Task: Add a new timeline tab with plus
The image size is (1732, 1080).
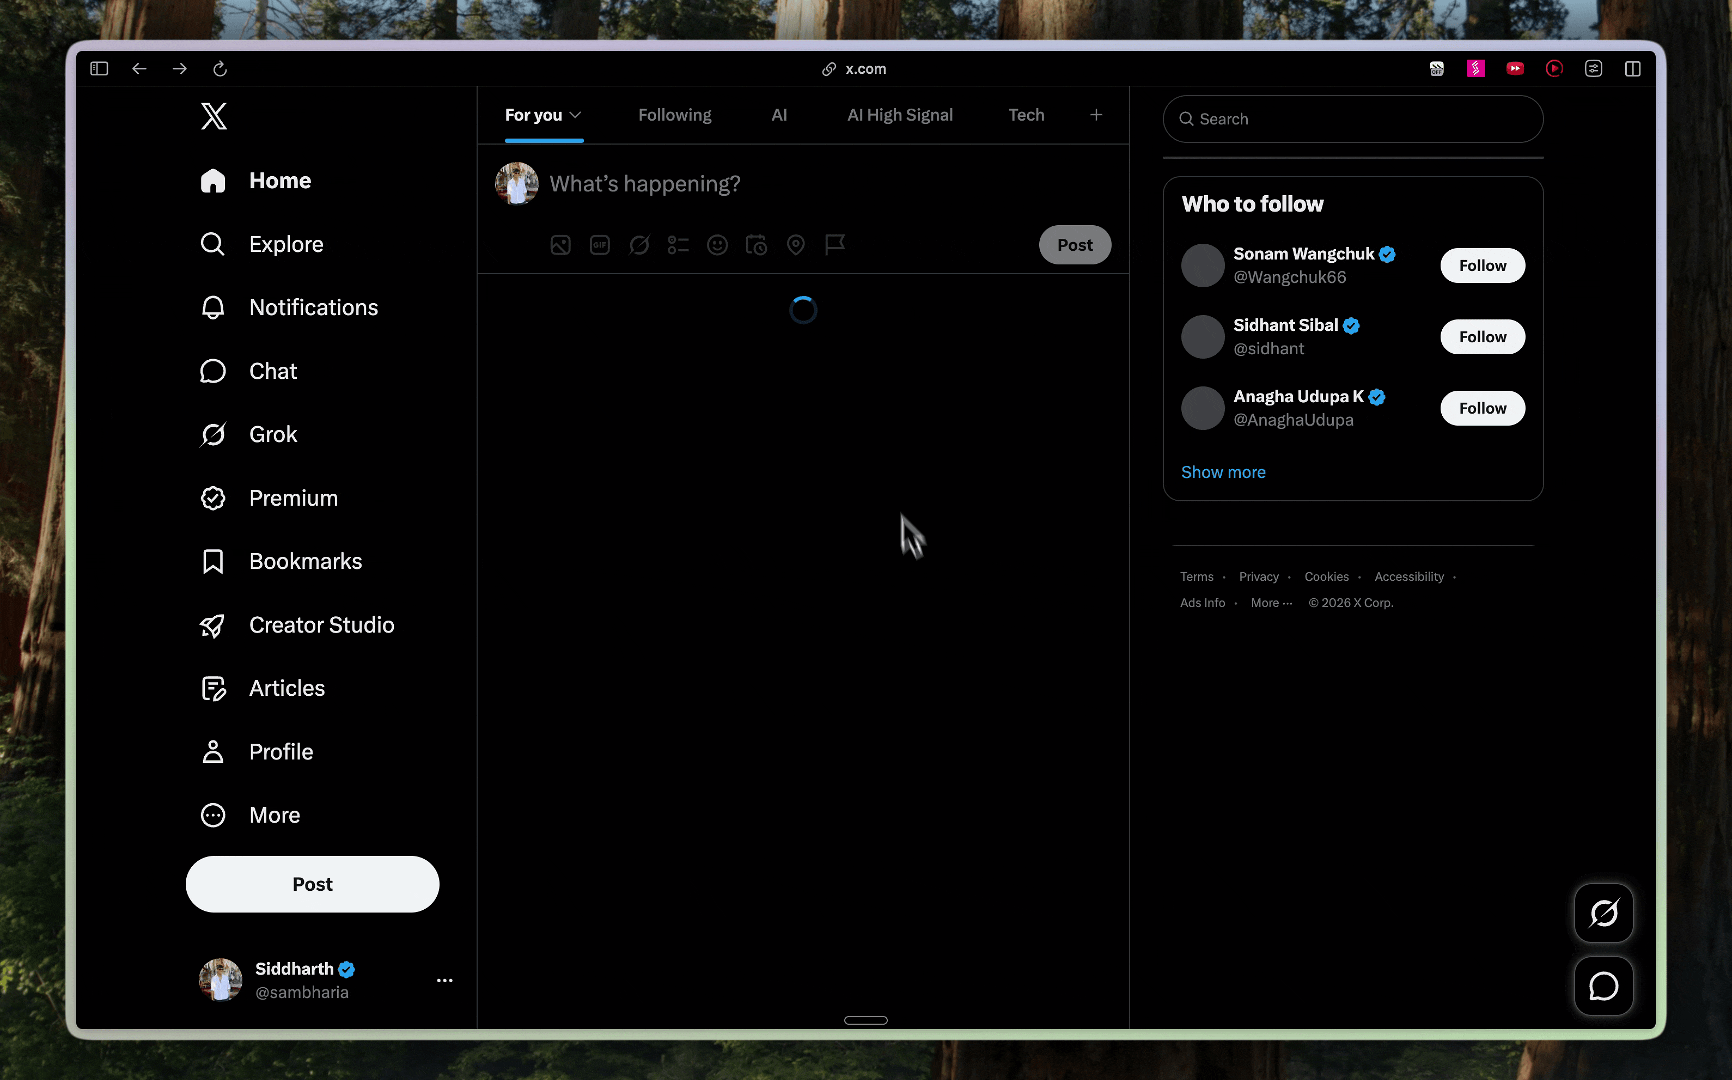Action: (x=1096, y=115)
